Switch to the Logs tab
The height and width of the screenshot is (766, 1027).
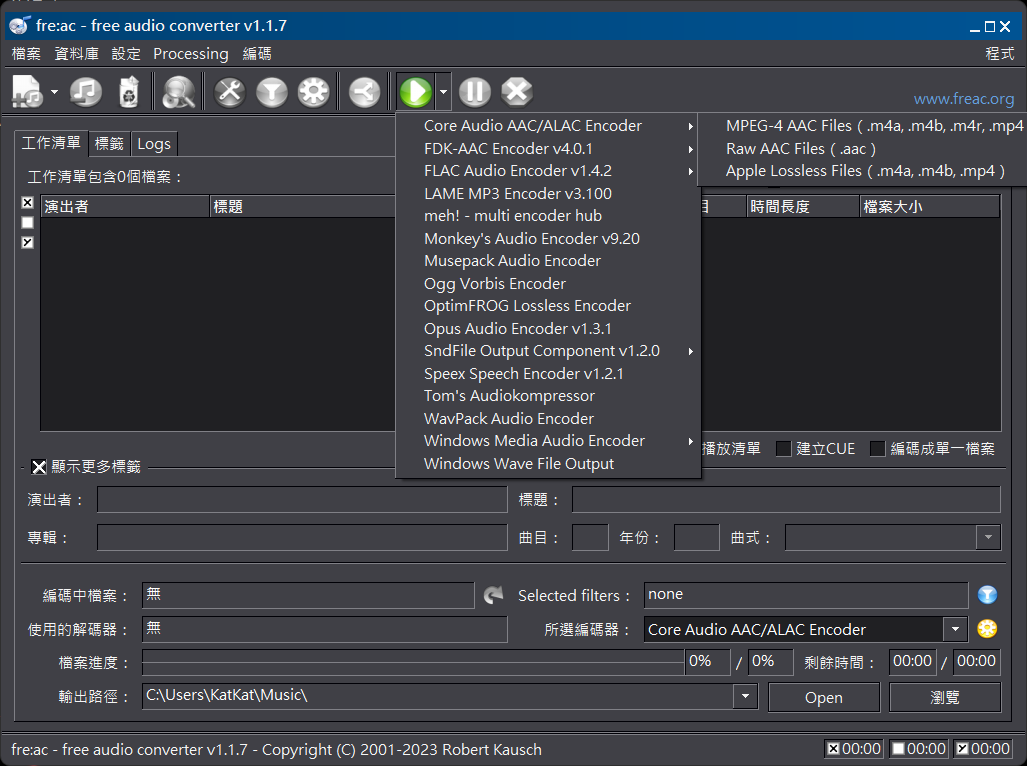click(154, 144)
